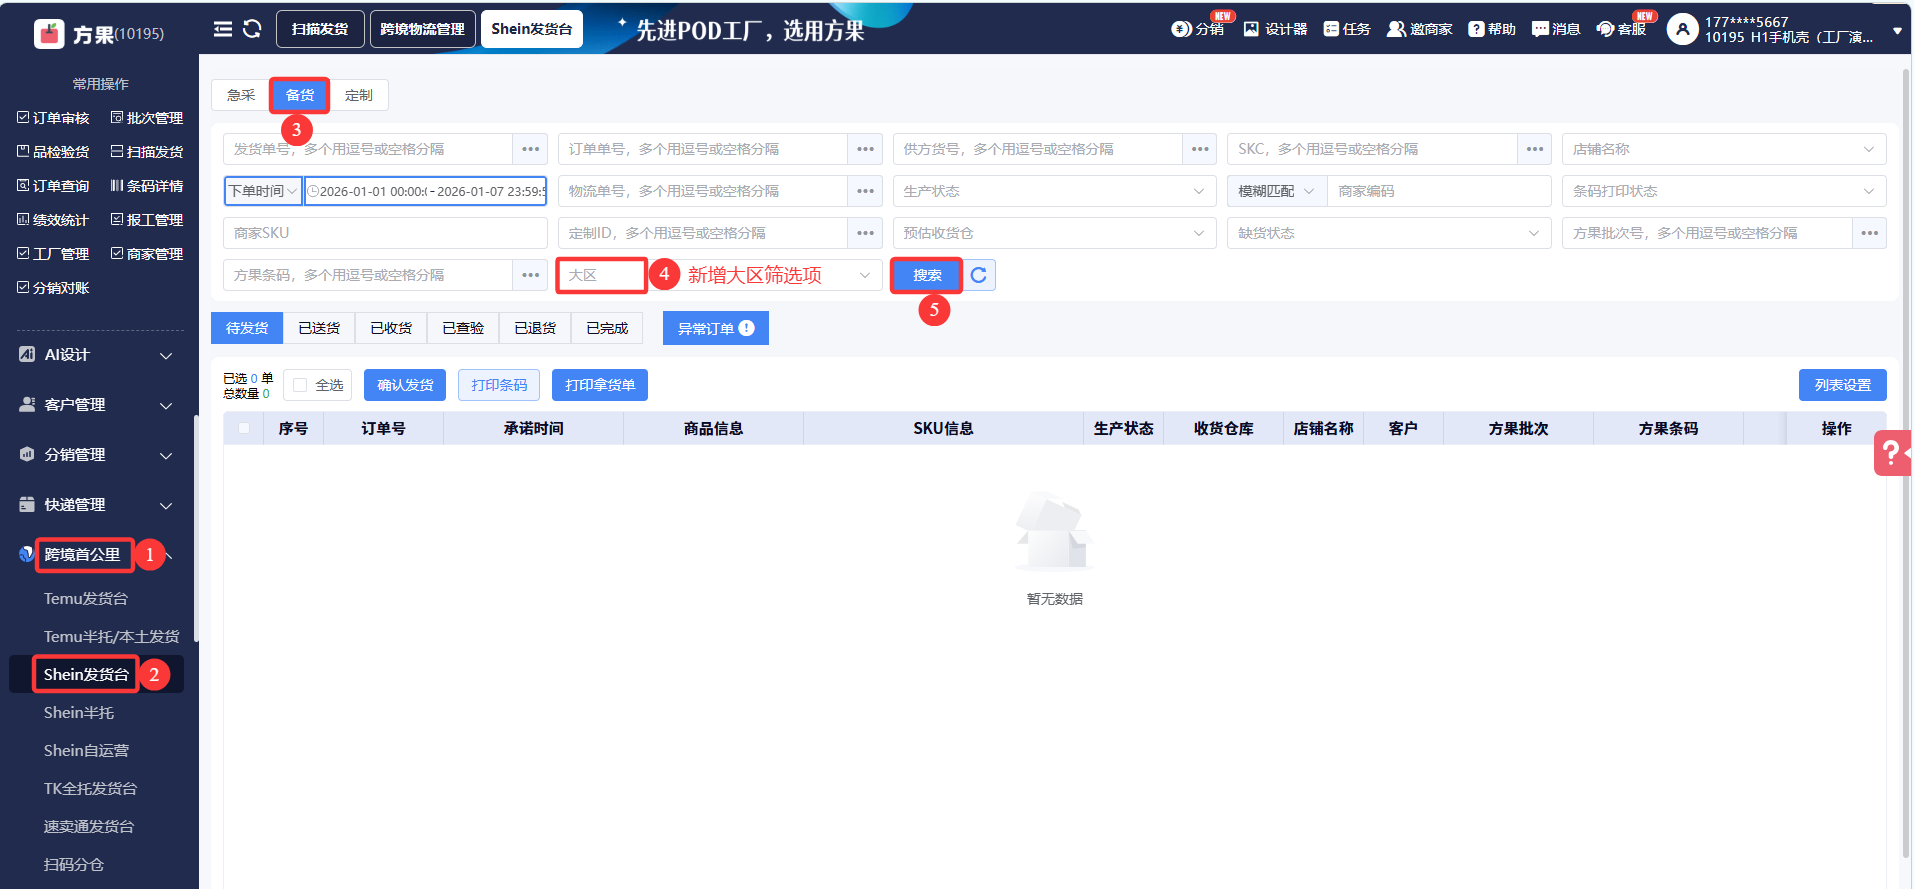1914x889 pixels.
Task: Open batch input dots for 方果条码
Action: coord(530,275)
